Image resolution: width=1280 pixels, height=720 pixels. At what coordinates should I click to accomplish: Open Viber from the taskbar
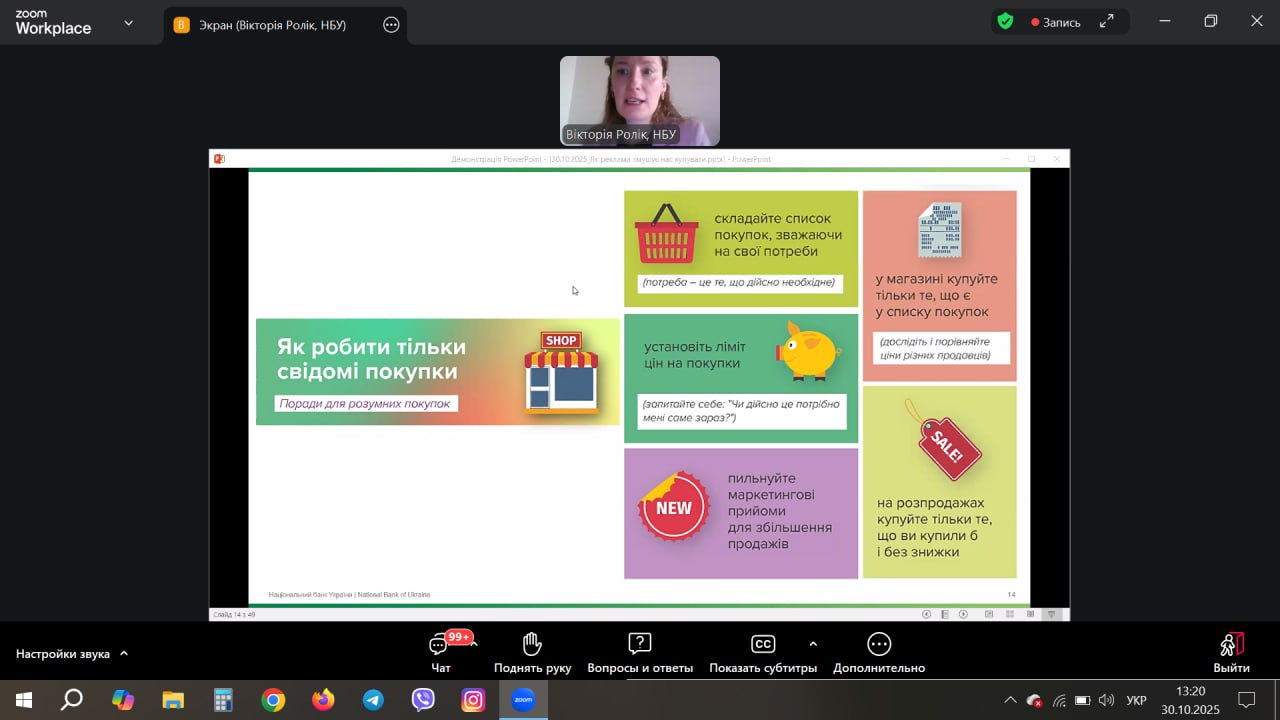click(423, 700)
